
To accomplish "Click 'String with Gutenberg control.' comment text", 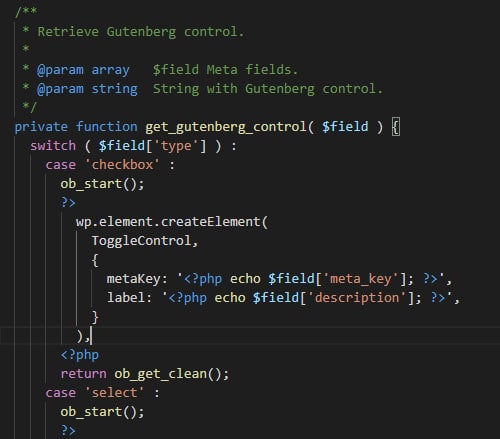I will coord(267,89).
